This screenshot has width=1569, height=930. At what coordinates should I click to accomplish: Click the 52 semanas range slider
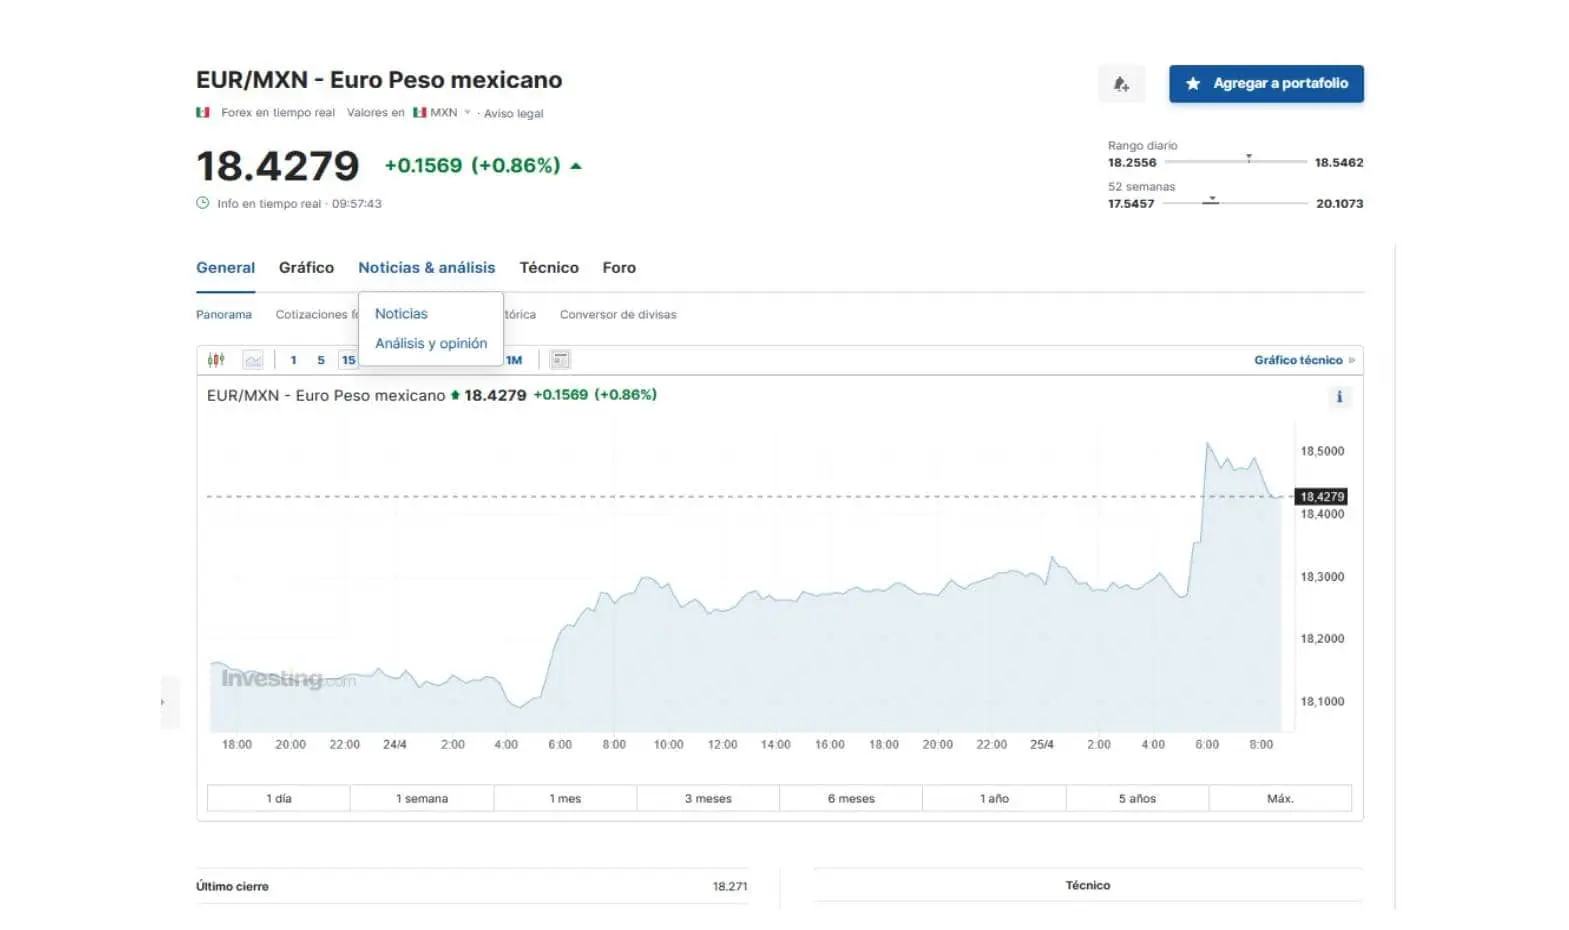click(1236, 202)
